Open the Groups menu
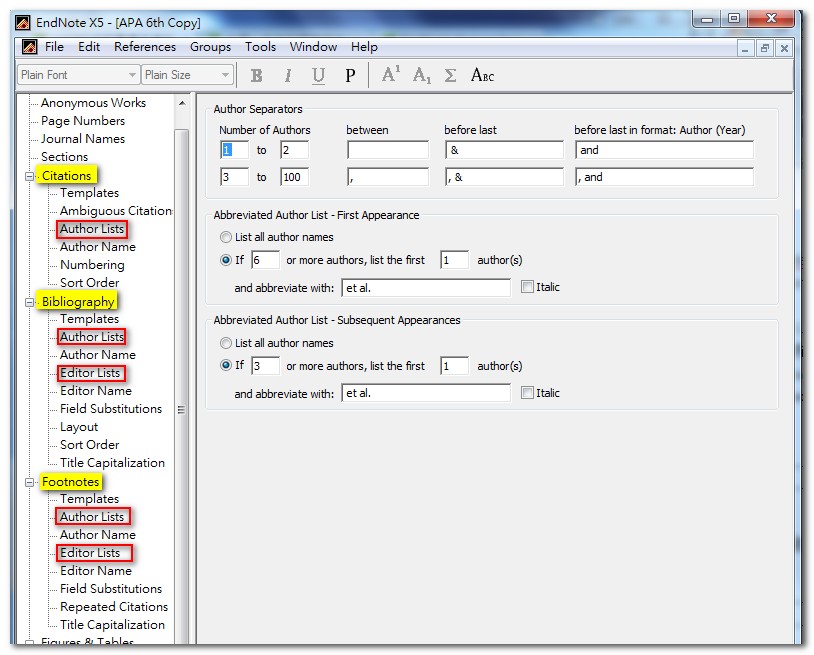The width and height of the screenshot is (814, 655). [210, 47]
